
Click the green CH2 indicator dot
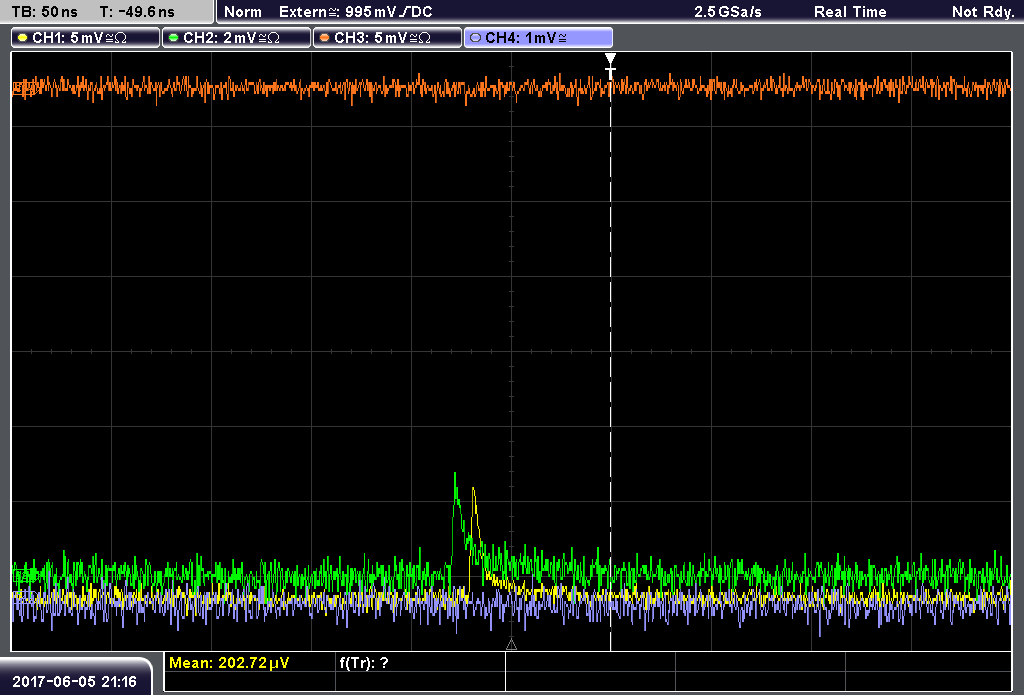click(174, 38)
